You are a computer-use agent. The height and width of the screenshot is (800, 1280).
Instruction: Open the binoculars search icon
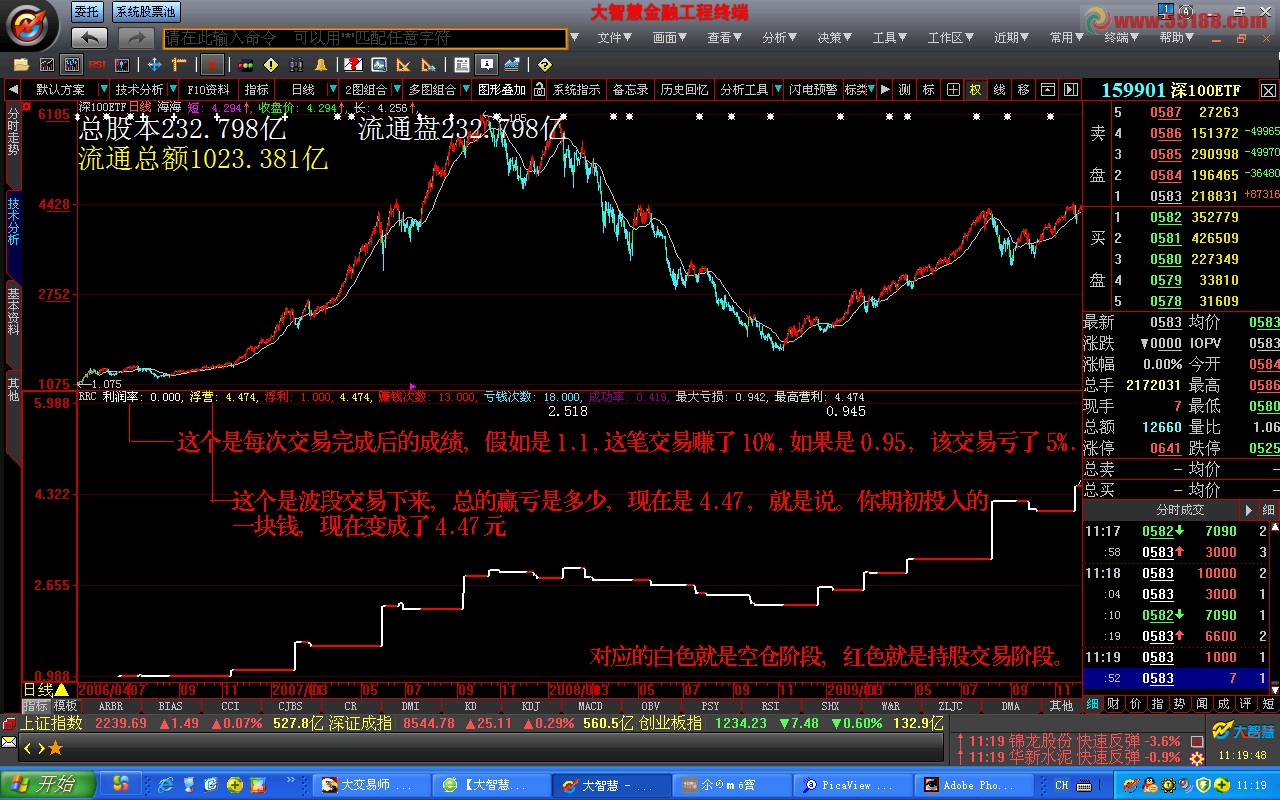pos(296,65)
